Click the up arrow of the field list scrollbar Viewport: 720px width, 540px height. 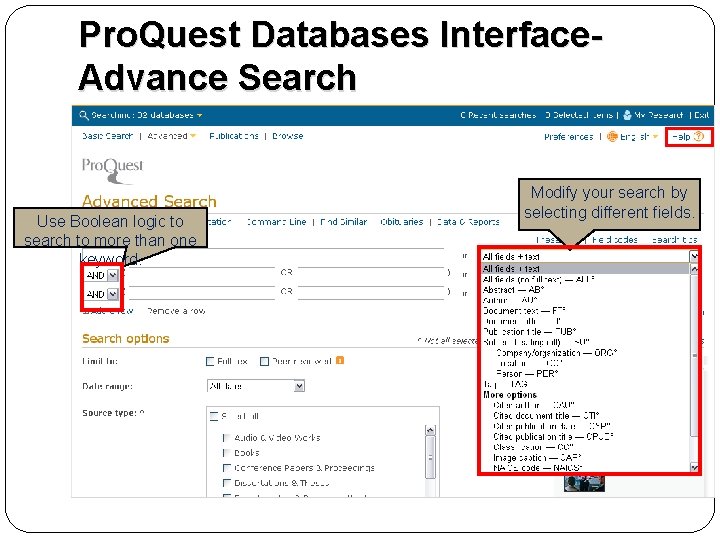[x=694, y=269]
